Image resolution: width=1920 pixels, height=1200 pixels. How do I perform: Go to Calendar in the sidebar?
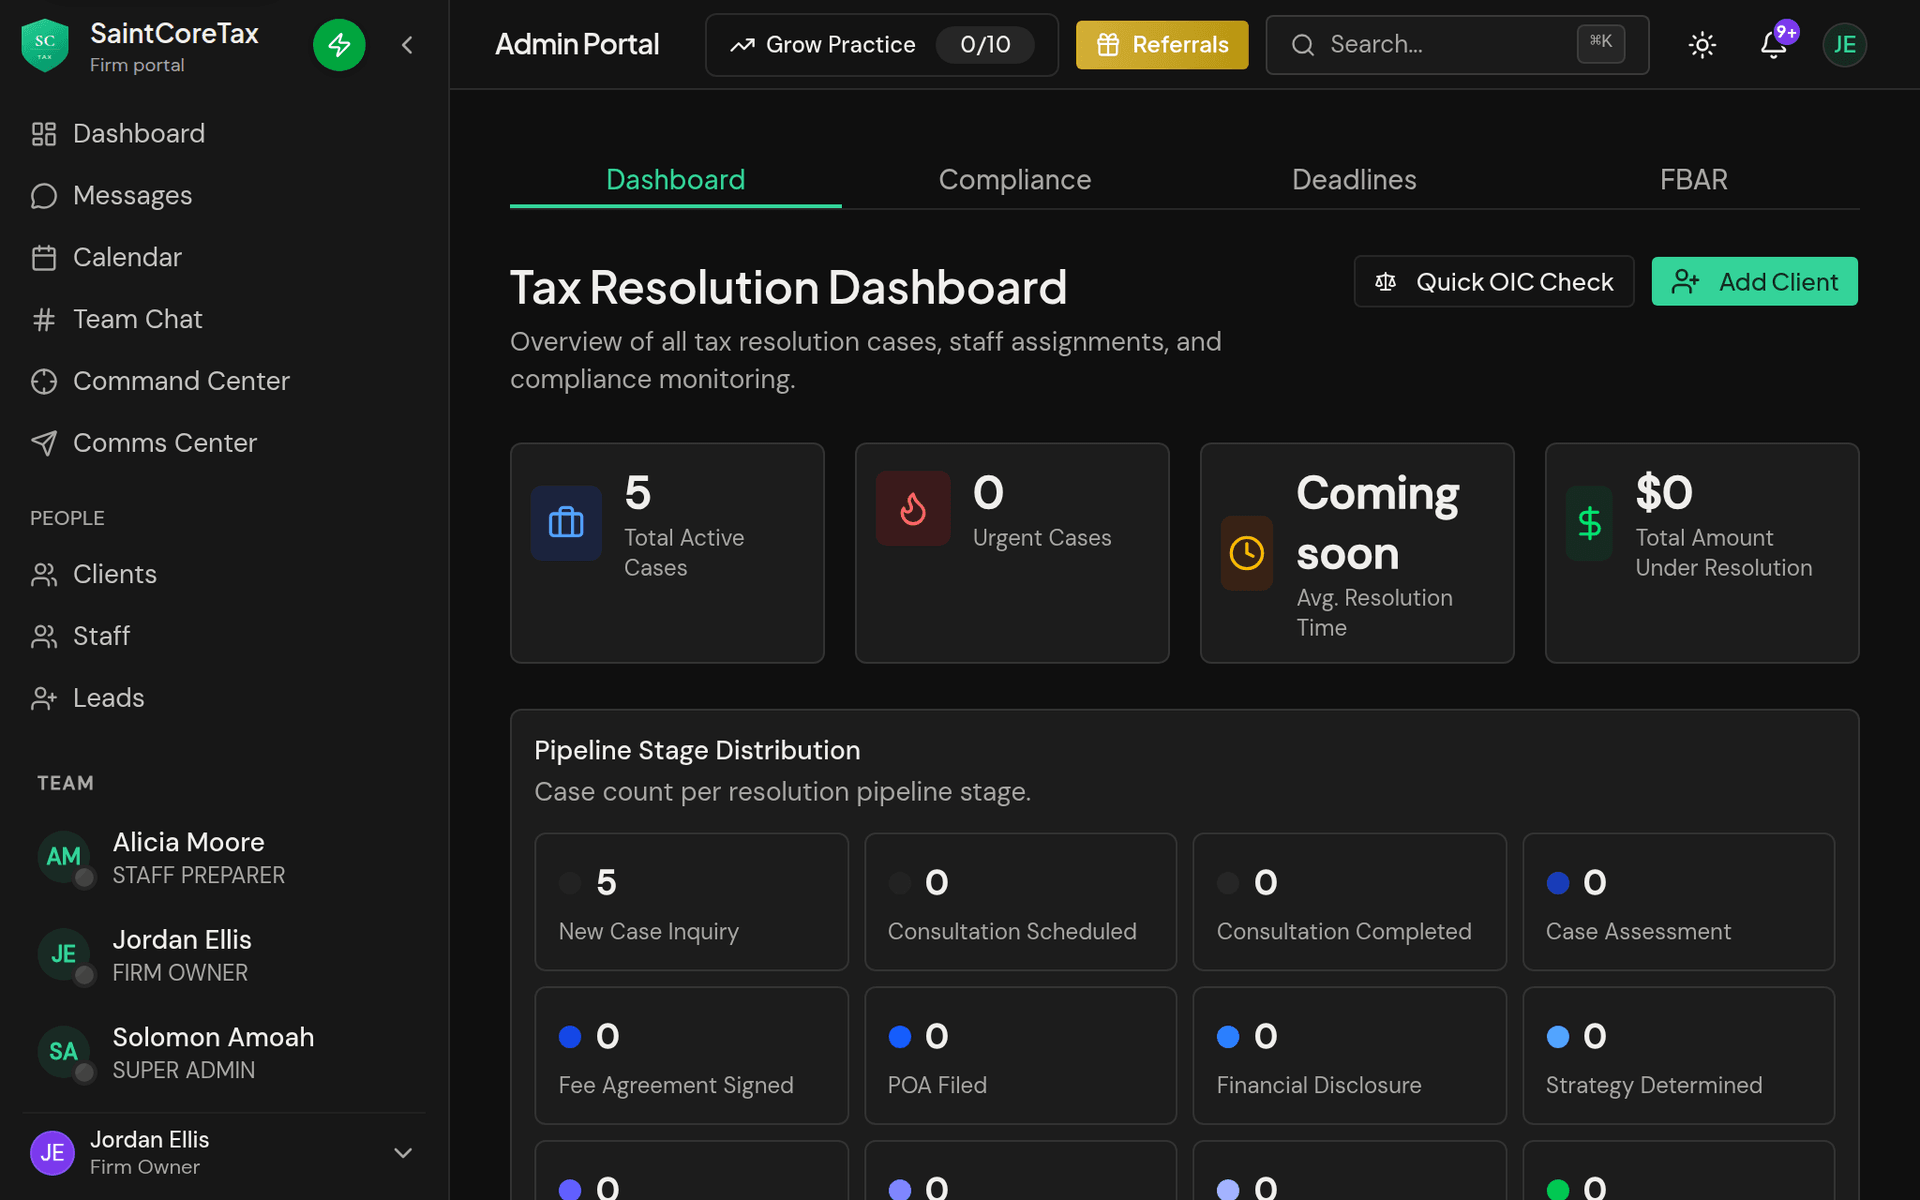224,258
